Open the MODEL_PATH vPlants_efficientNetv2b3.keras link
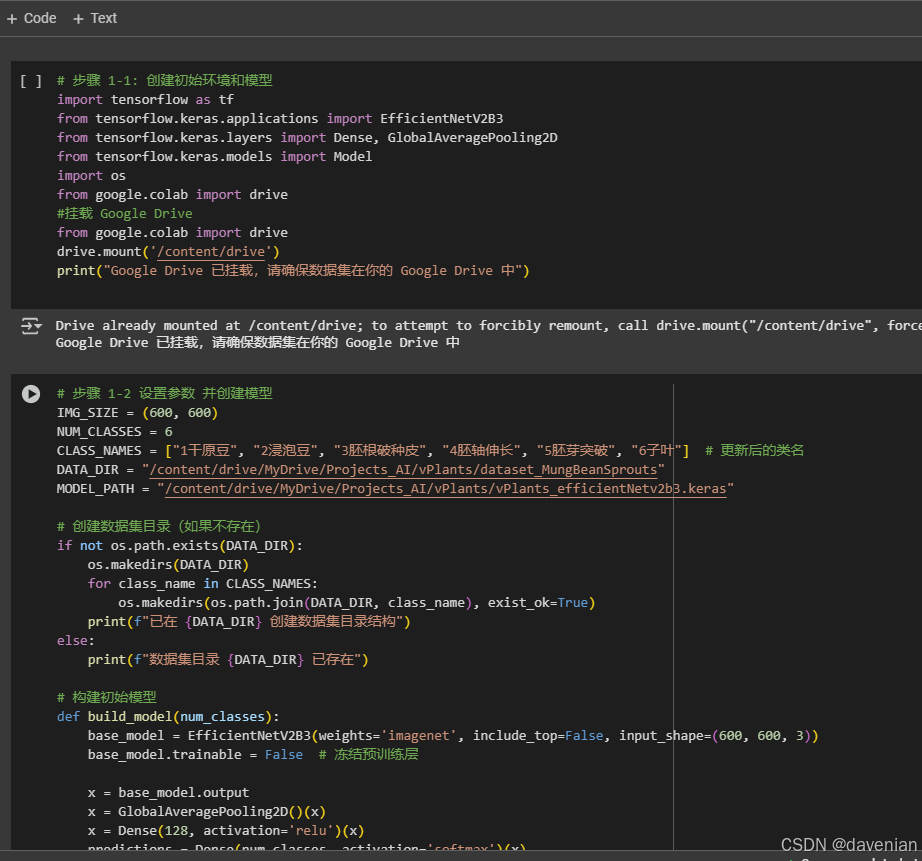Screen dimensions: 922x861 (445, 489)
